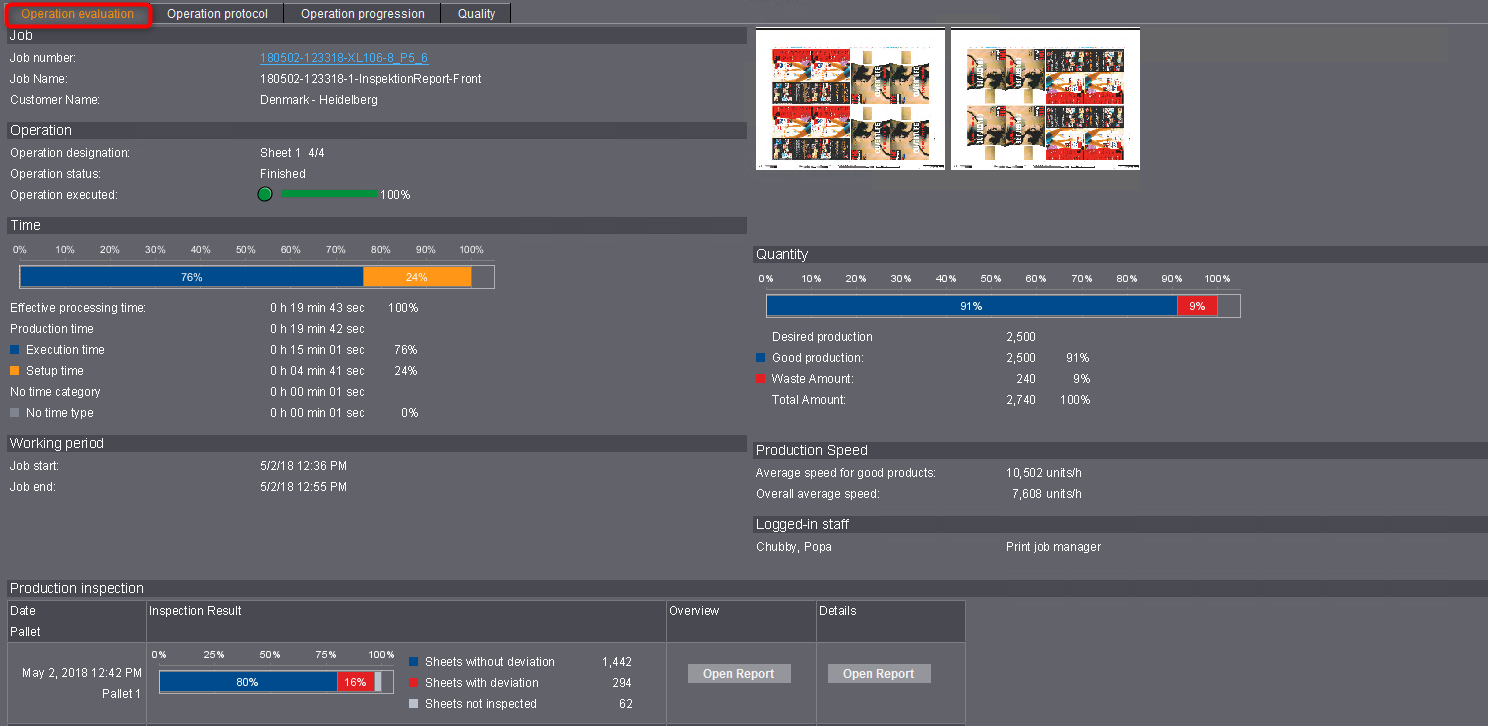Open the job number 180502-123318-XL106-8_P5_6 link
This screenshot has width=1488, height=726.
click(344, 57)
